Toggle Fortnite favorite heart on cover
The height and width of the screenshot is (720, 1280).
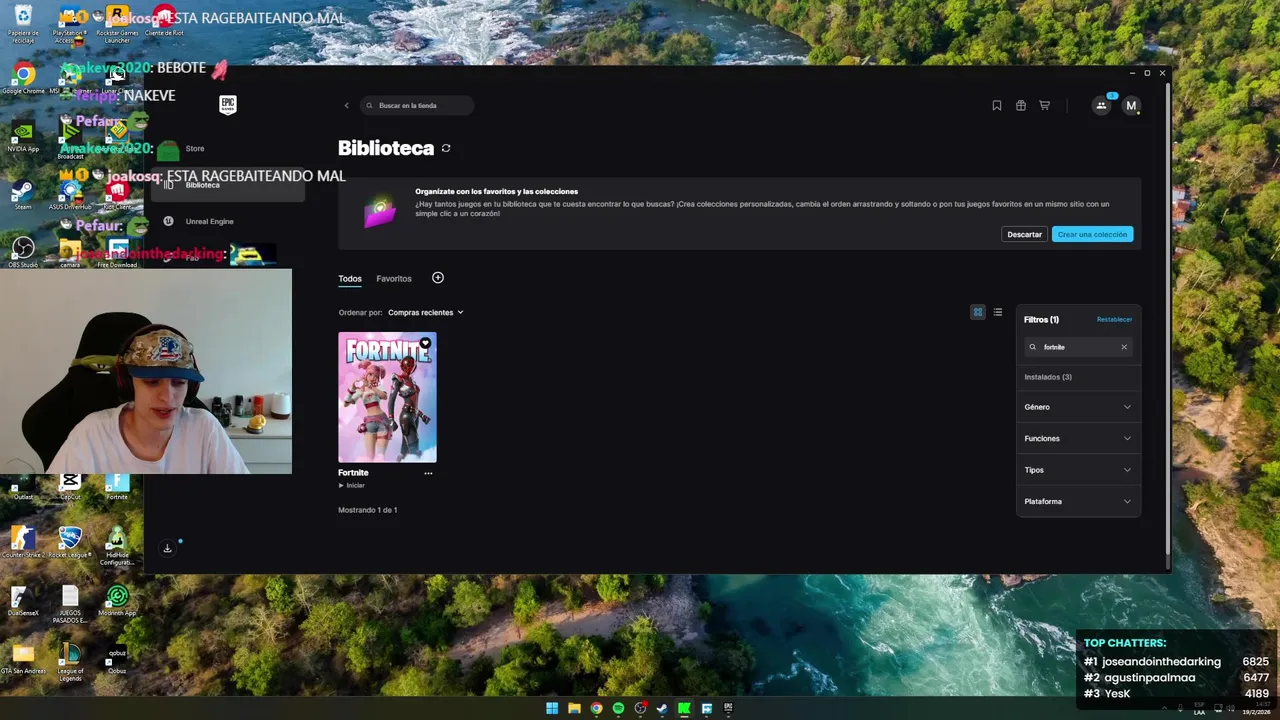(x=425, y=344)
